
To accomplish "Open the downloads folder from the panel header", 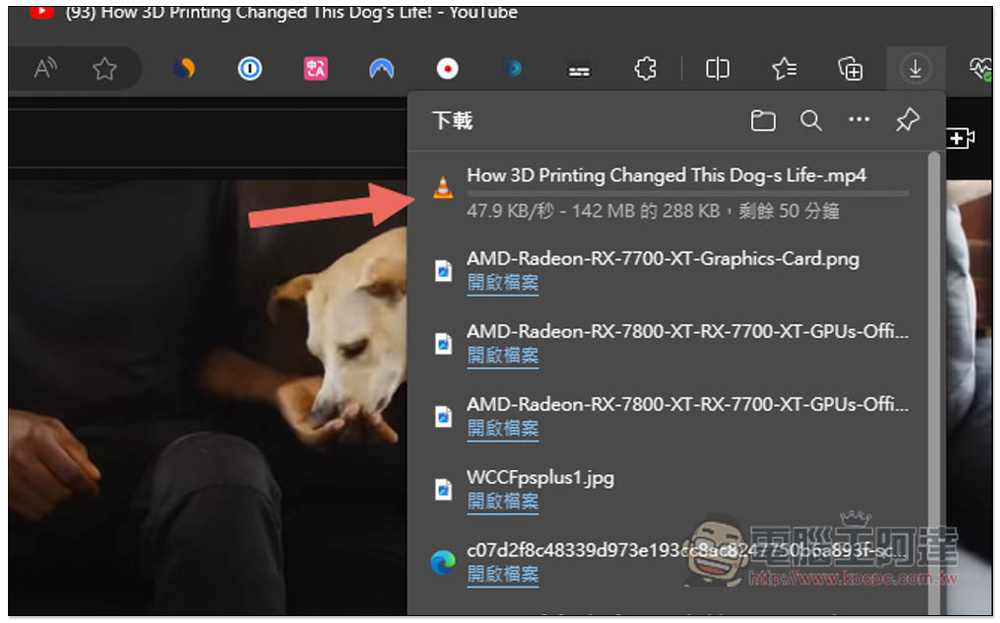I will tap(763, 121).
